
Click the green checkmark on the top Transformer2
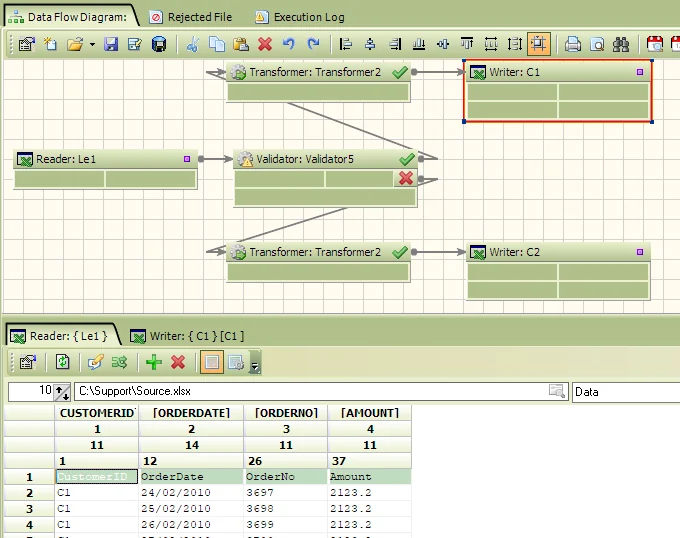[x=400, y=72]
